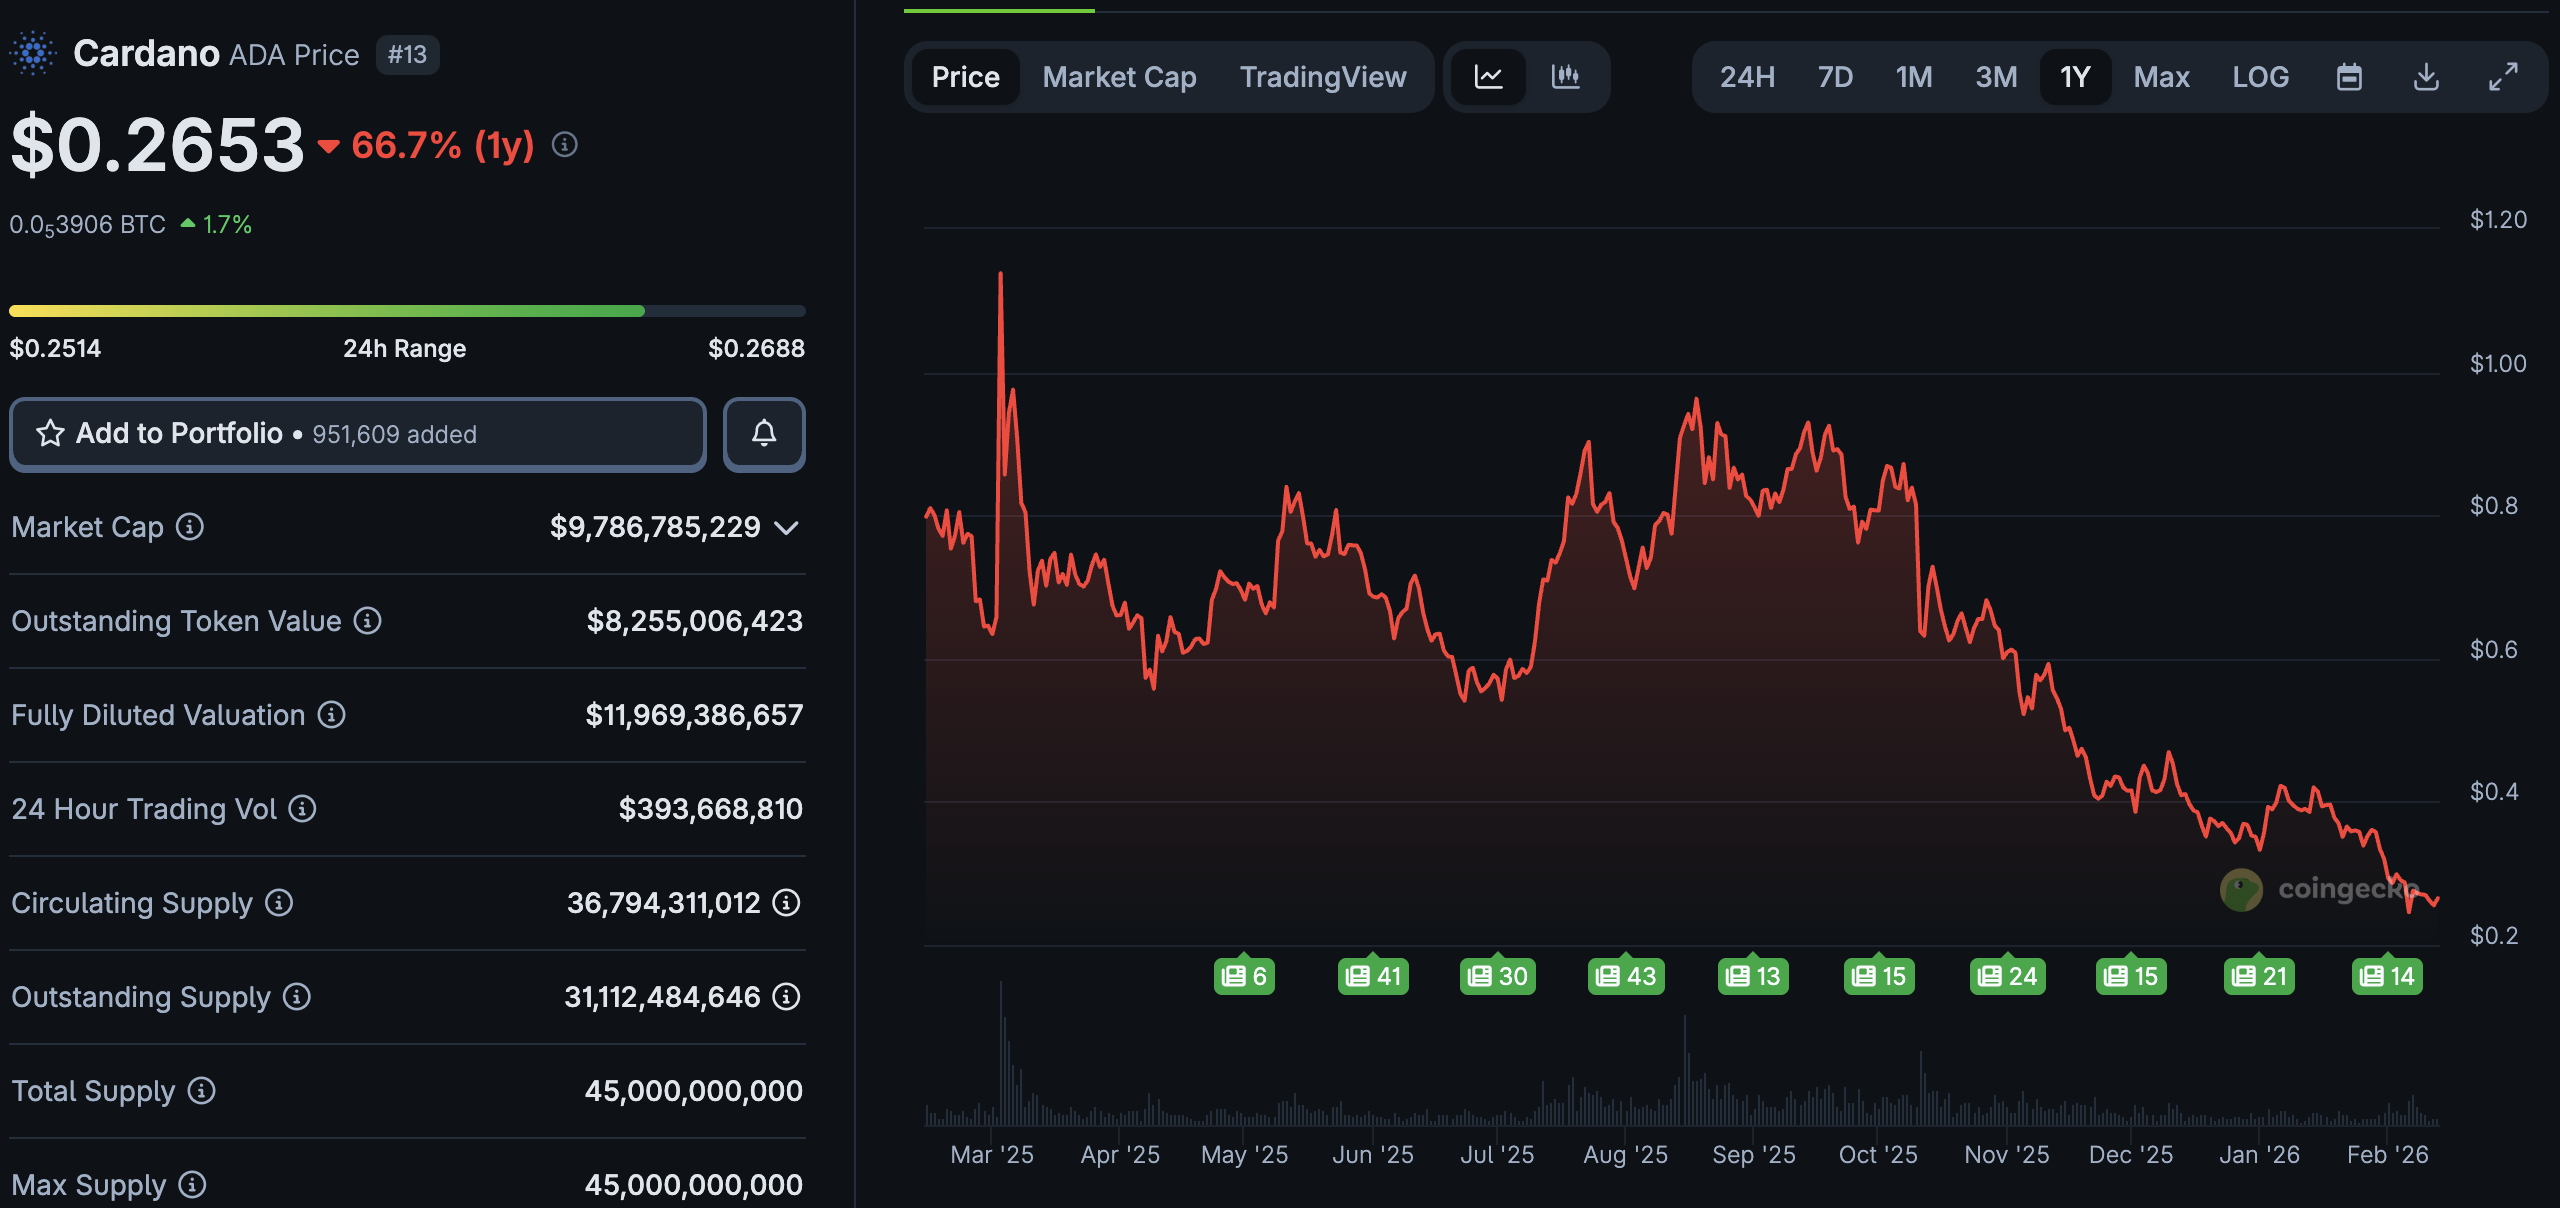Open the calendar date range picker
This screenshot has width=2560, height=1208.
[x=2349, y=77]
